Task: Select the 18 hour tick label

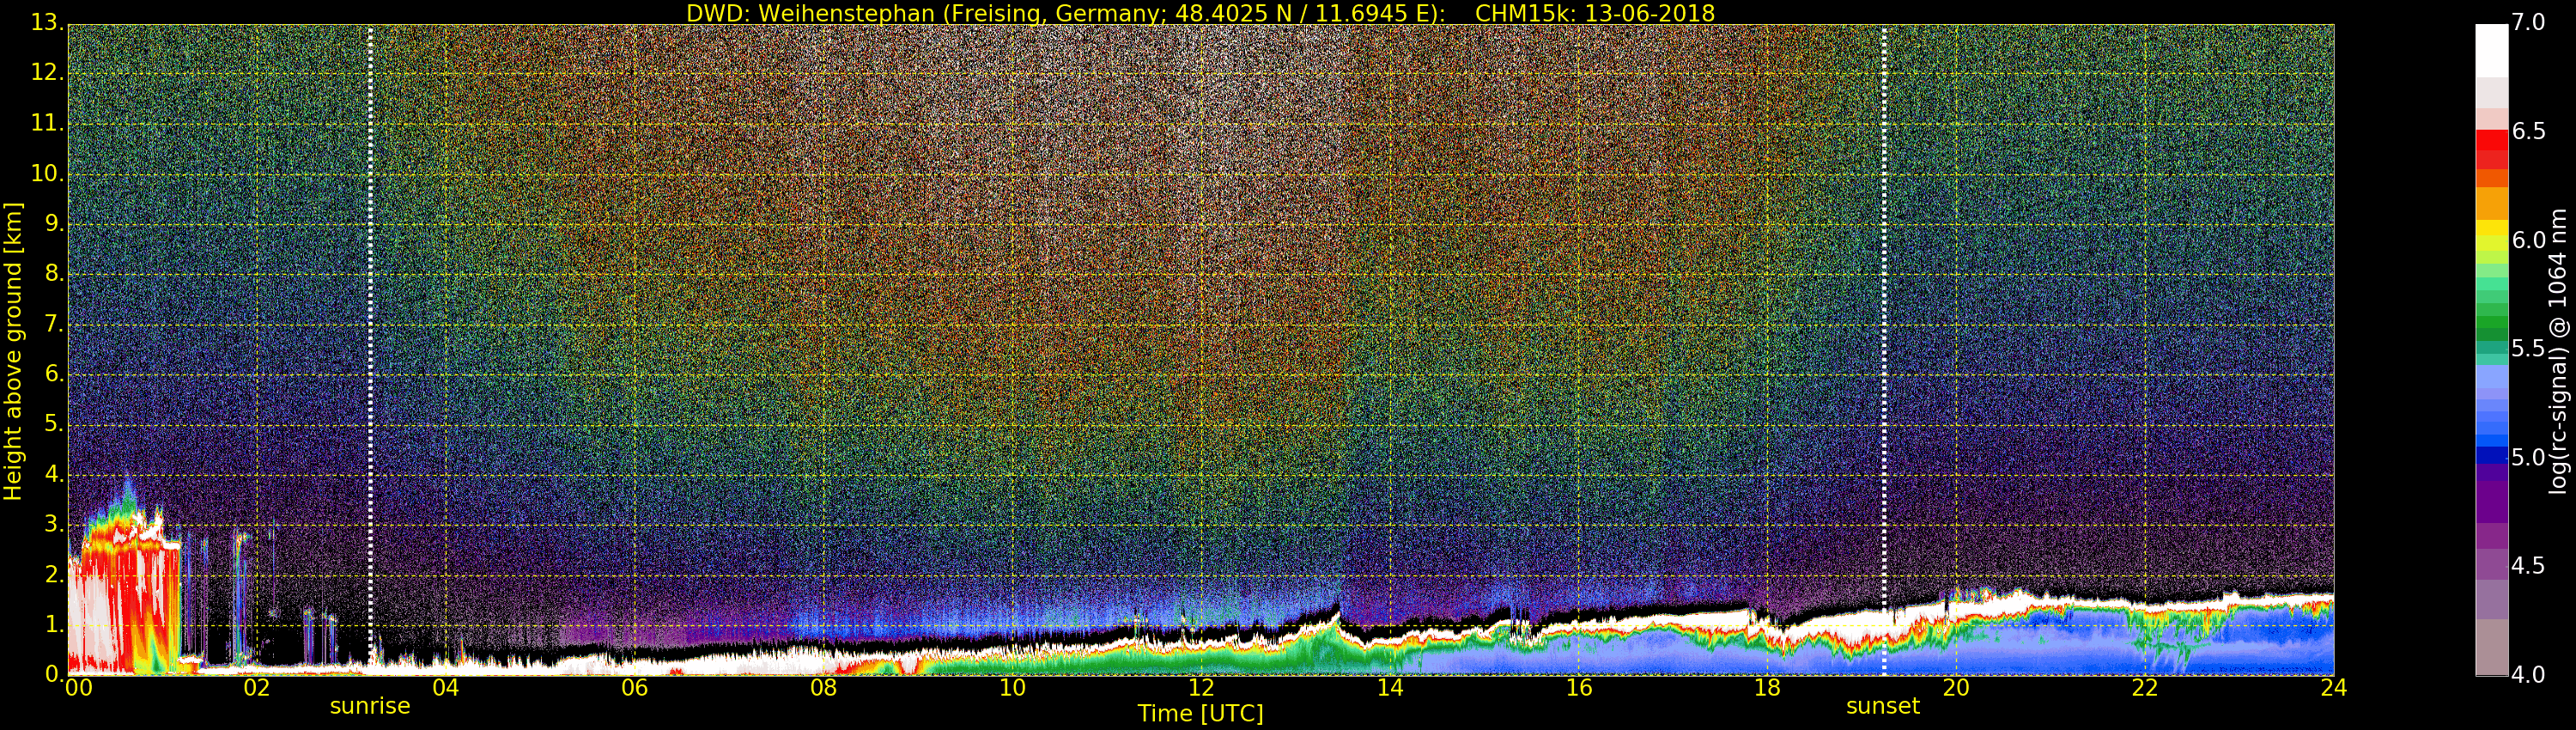Action: tap(1767, 688)
